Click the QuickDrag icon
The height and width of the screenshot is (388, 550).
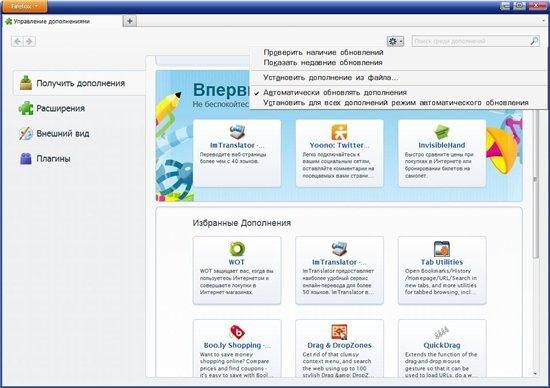(x=442, y=332)
